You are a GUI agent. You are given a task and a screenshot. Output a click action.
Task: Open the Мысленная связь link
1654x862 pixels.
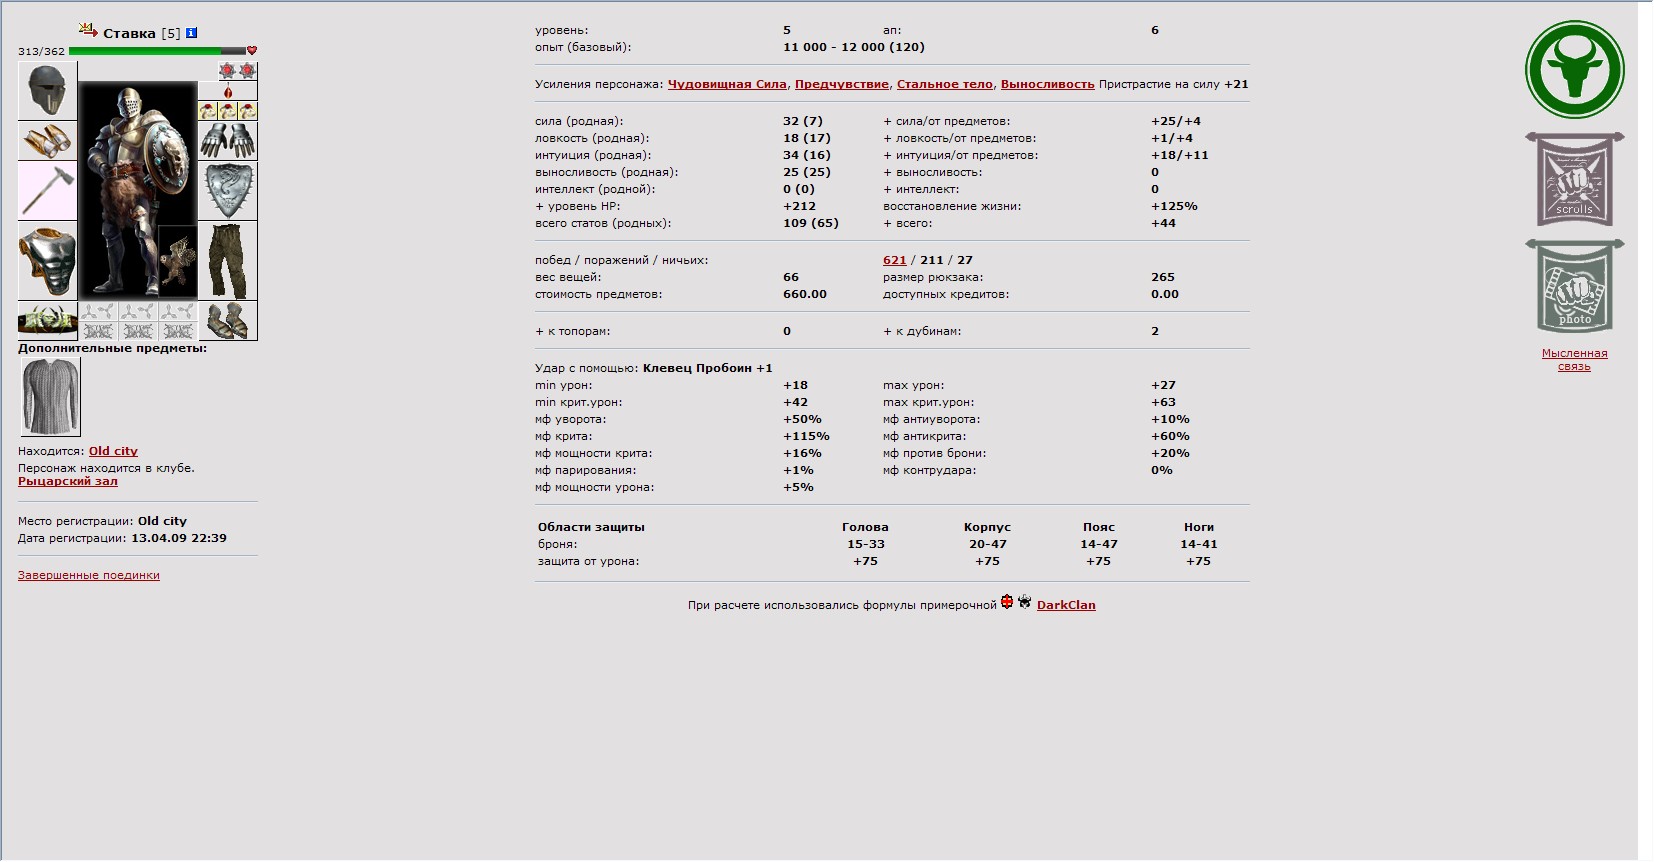click(x=1574, y=359)
